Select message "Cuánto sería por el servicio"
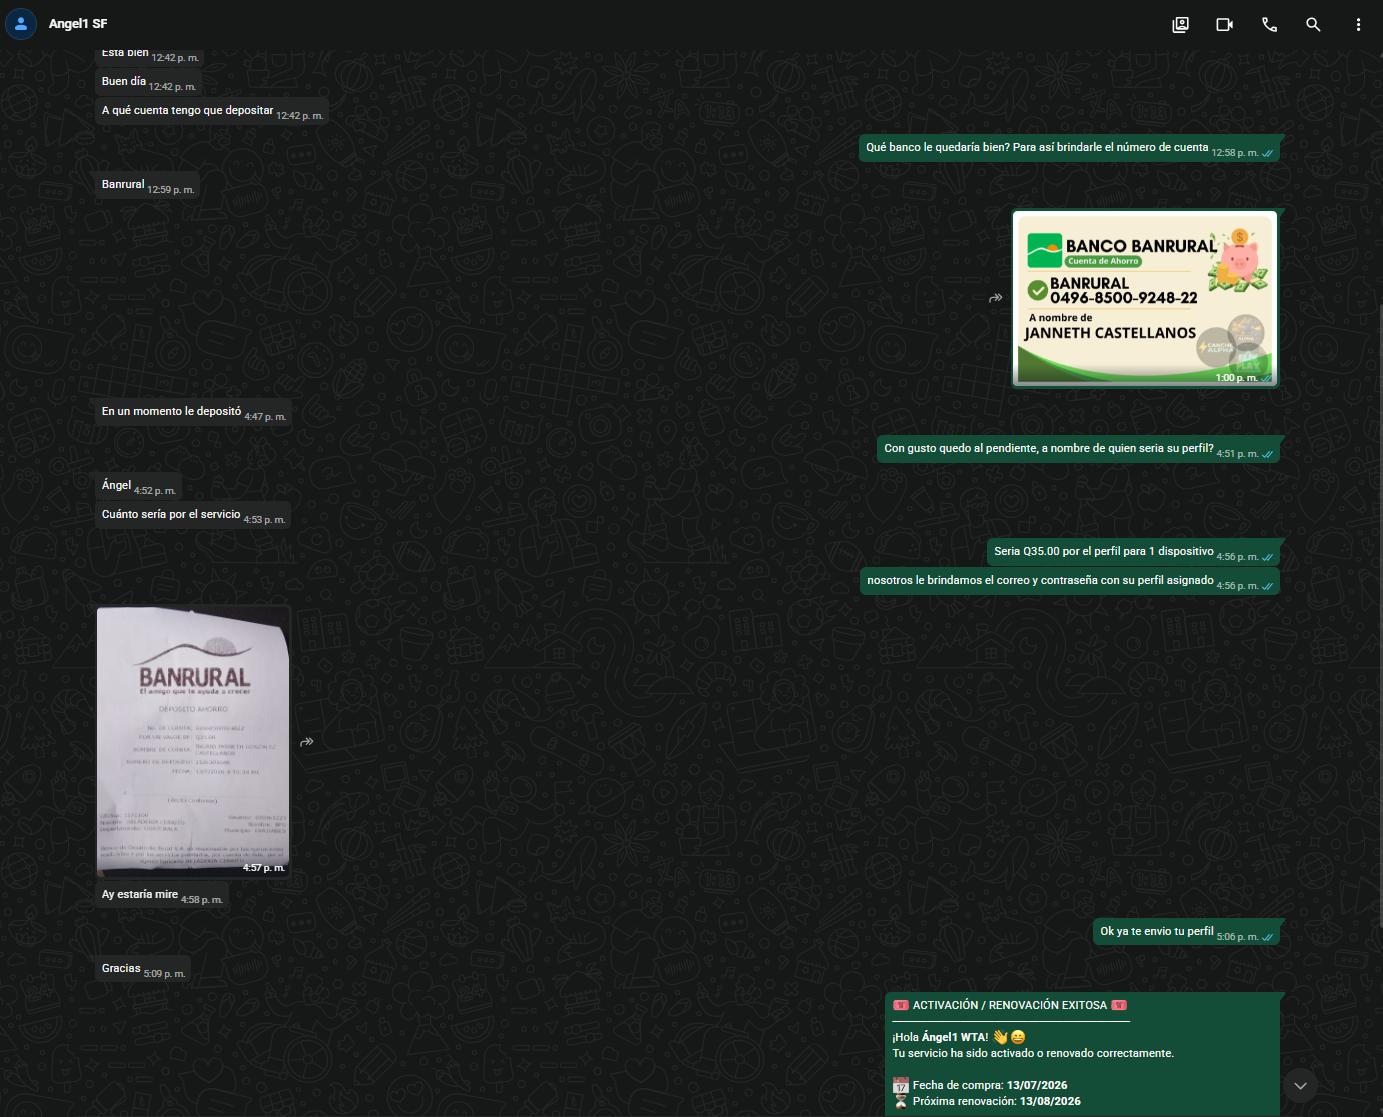Screen dimensions: 1383x1117 coord(193,515)
